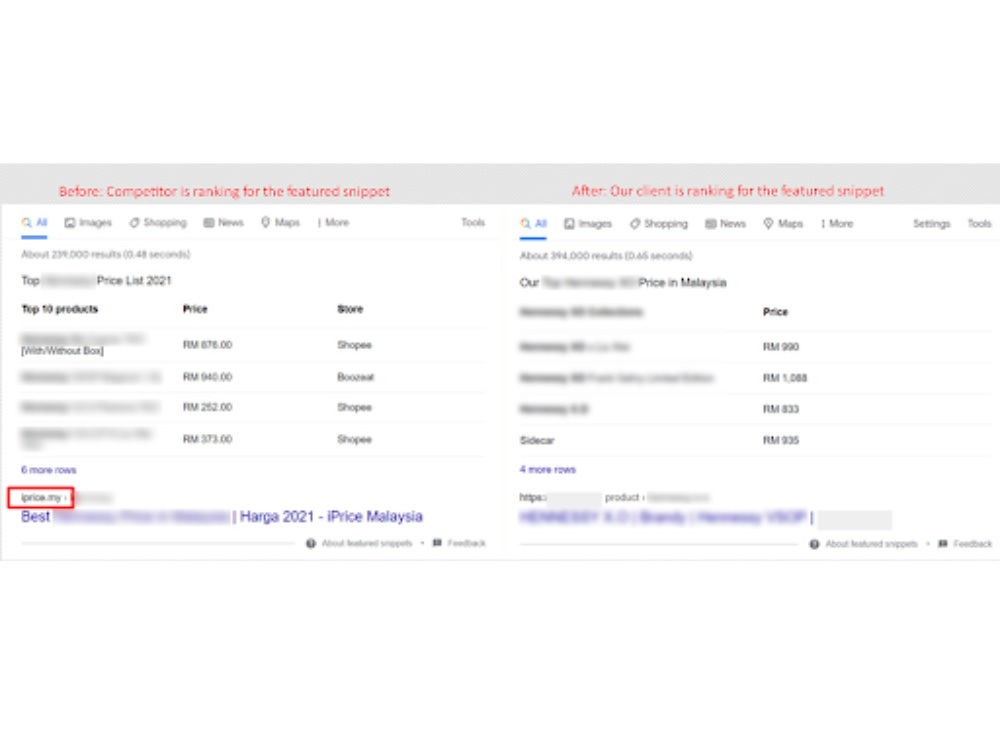
Task: Click the RM 833 price cell
Action: pyautogui.click(x=781, y=409)
